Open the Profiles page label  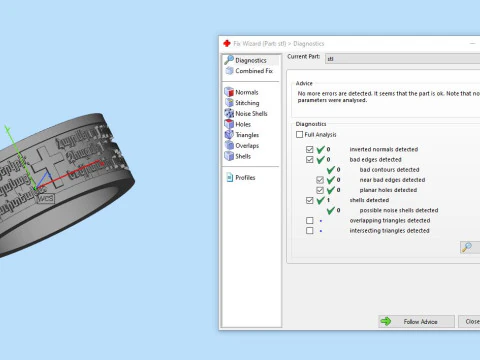(245, 178)
